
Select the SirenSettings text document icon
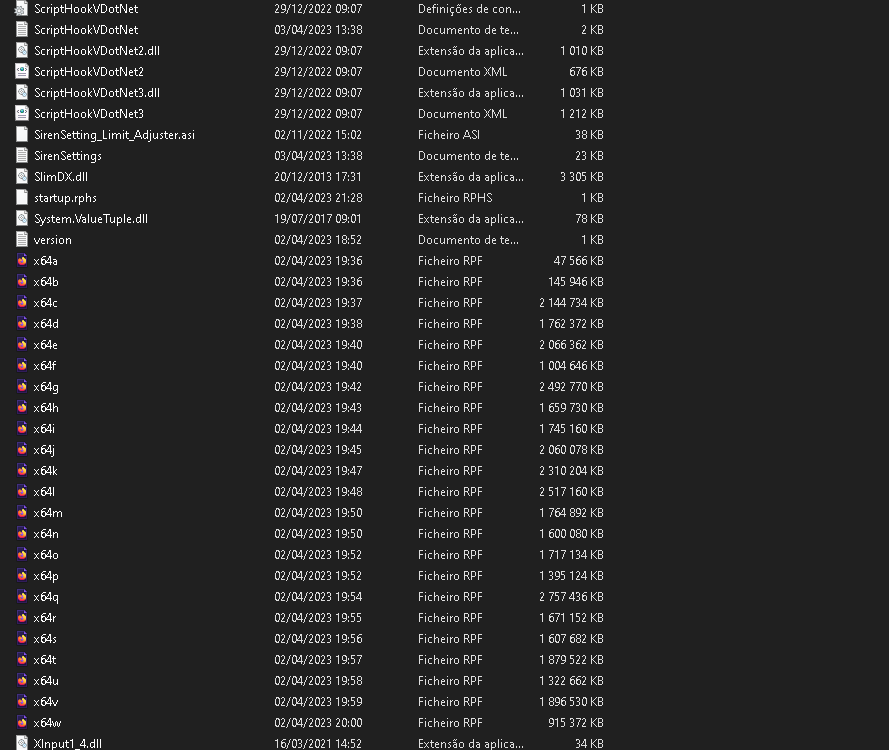pyautogui.click(x=22, y=156)
